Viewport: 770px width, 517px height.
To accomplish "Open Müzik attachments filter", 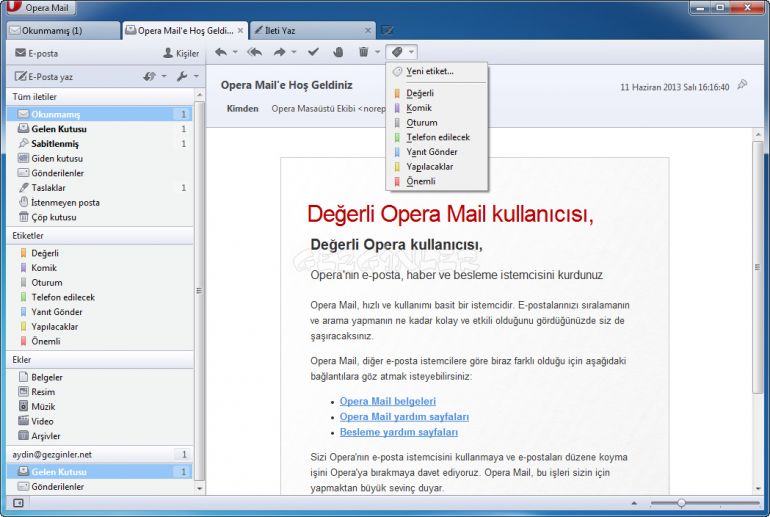I will 100,407.
